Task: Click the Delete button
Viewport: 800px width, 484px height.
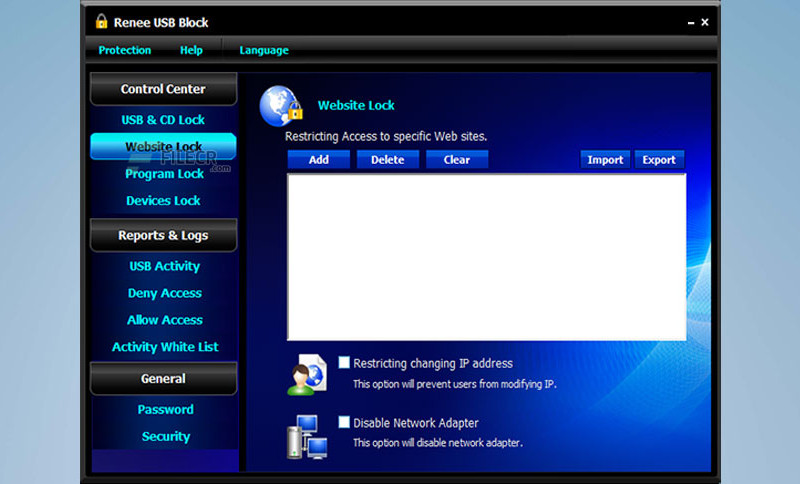Action: tap(388, 160)
